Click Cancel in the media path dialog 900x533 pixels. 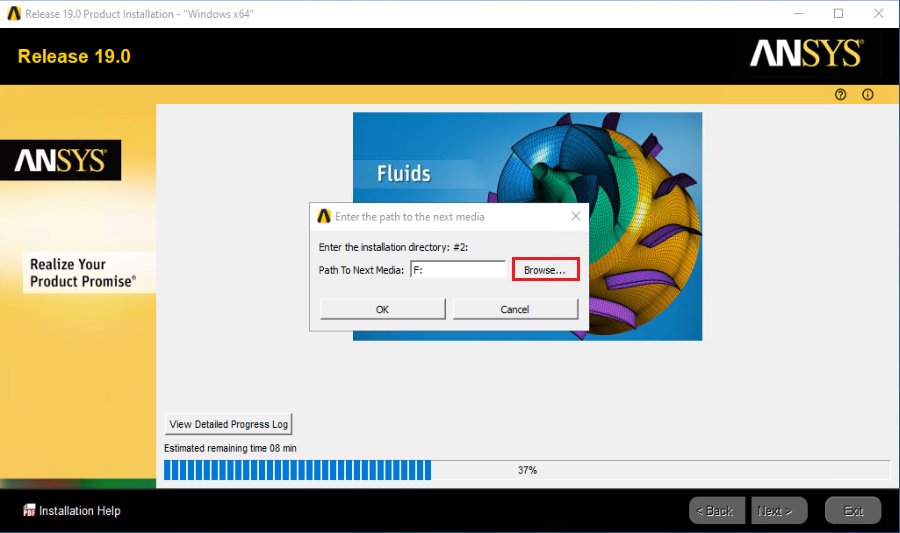tap(515, 309)
